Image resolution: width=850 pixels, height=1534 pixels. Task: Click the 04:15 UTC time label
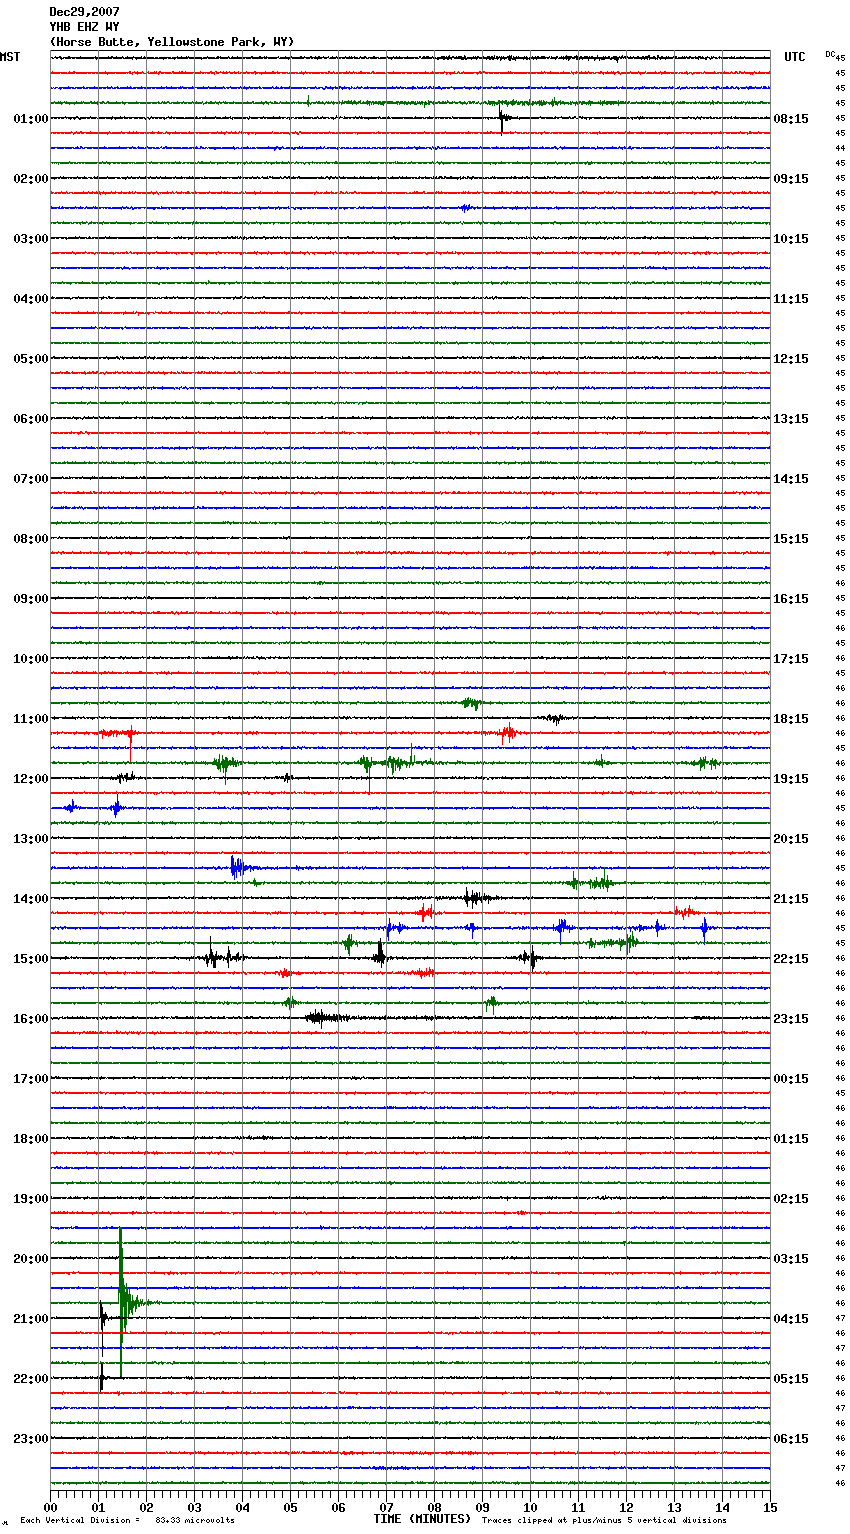[x=791, y=1319]
